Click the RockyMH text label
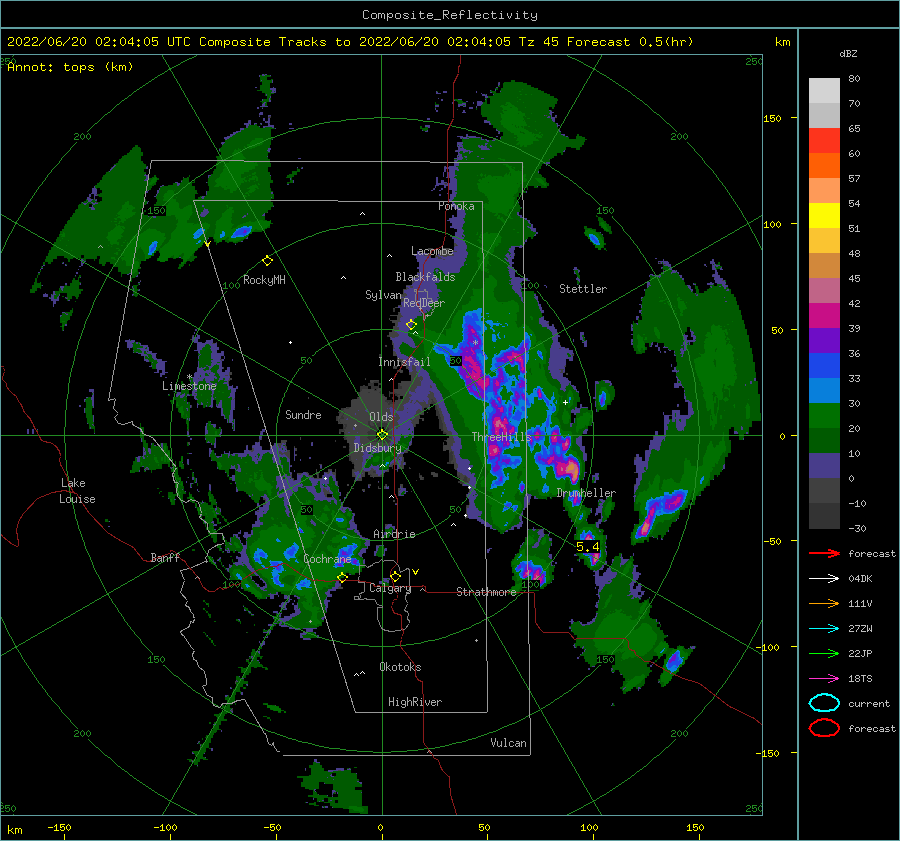The image size is (900, 841). [264, 280]
